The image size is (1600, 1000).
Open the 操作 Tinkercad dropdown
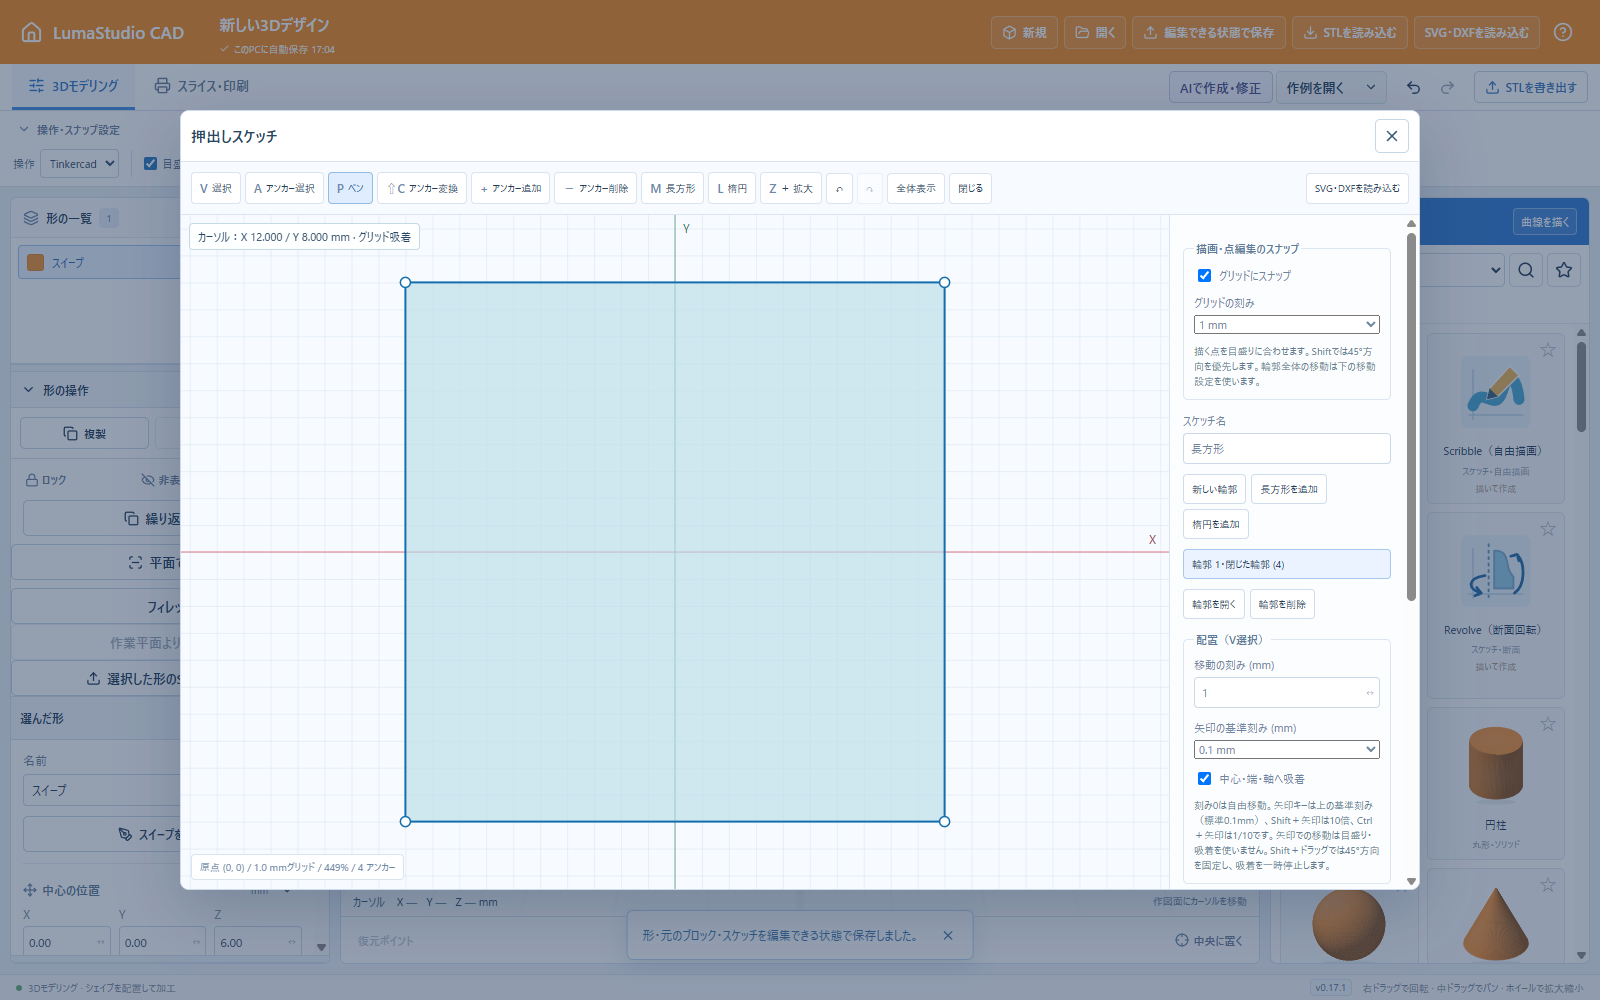(x=80, y=164)
